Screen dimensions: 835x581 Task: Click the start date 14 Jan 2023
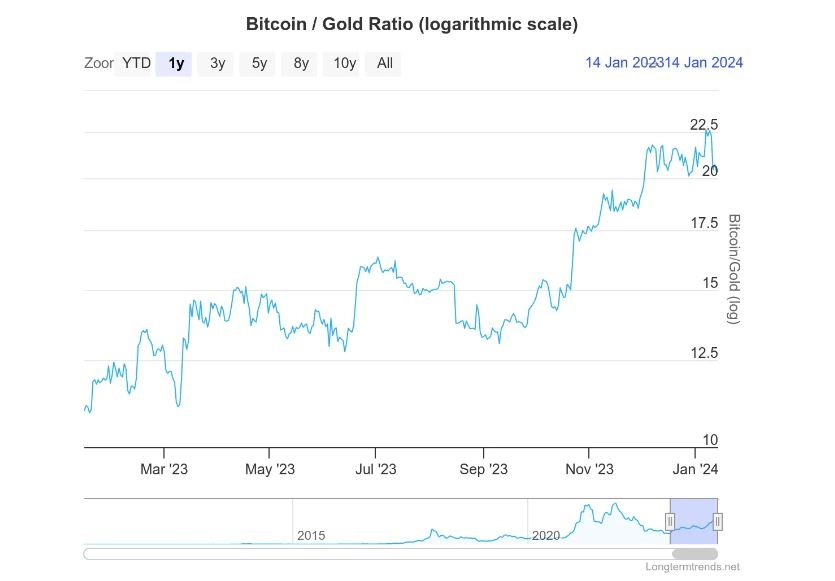[622, 63]
